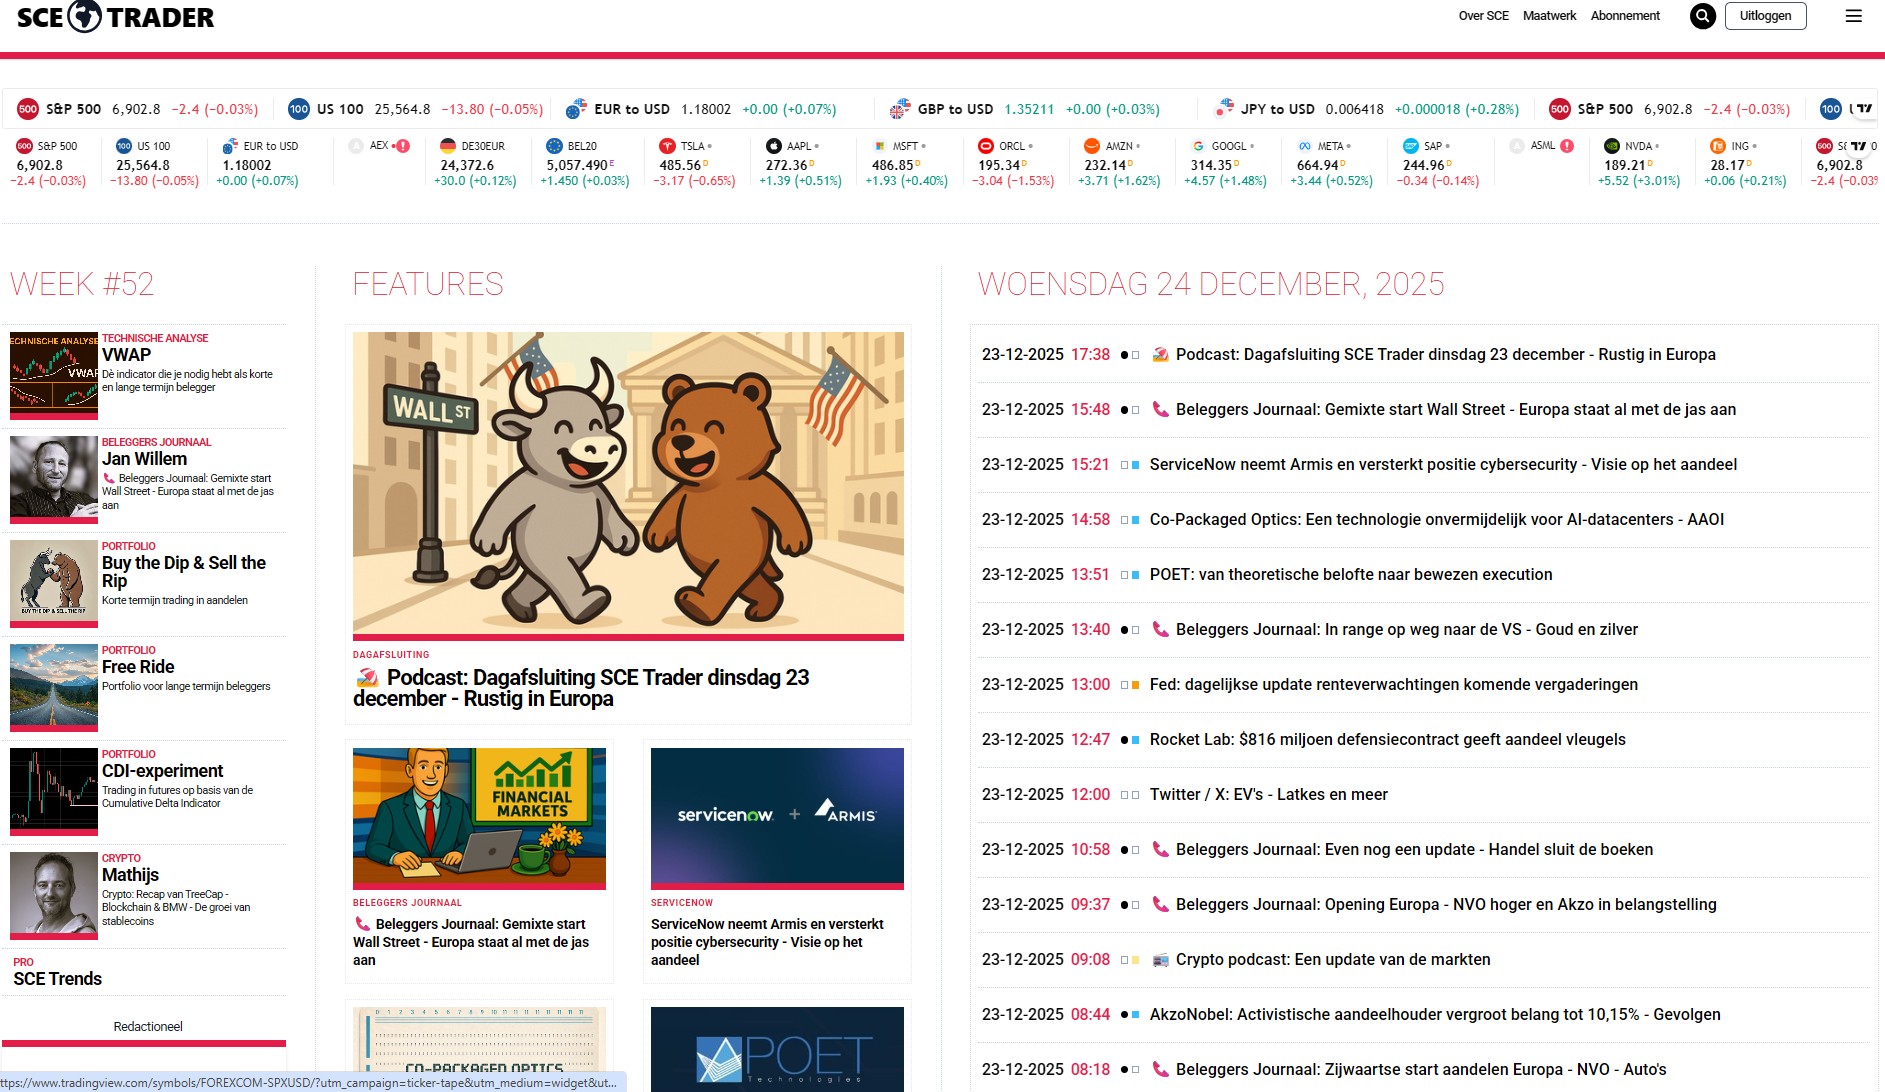Click the Oracle logo beside ORCL
This screenshot has width=1885, height=1092.
tap(985, 146)
